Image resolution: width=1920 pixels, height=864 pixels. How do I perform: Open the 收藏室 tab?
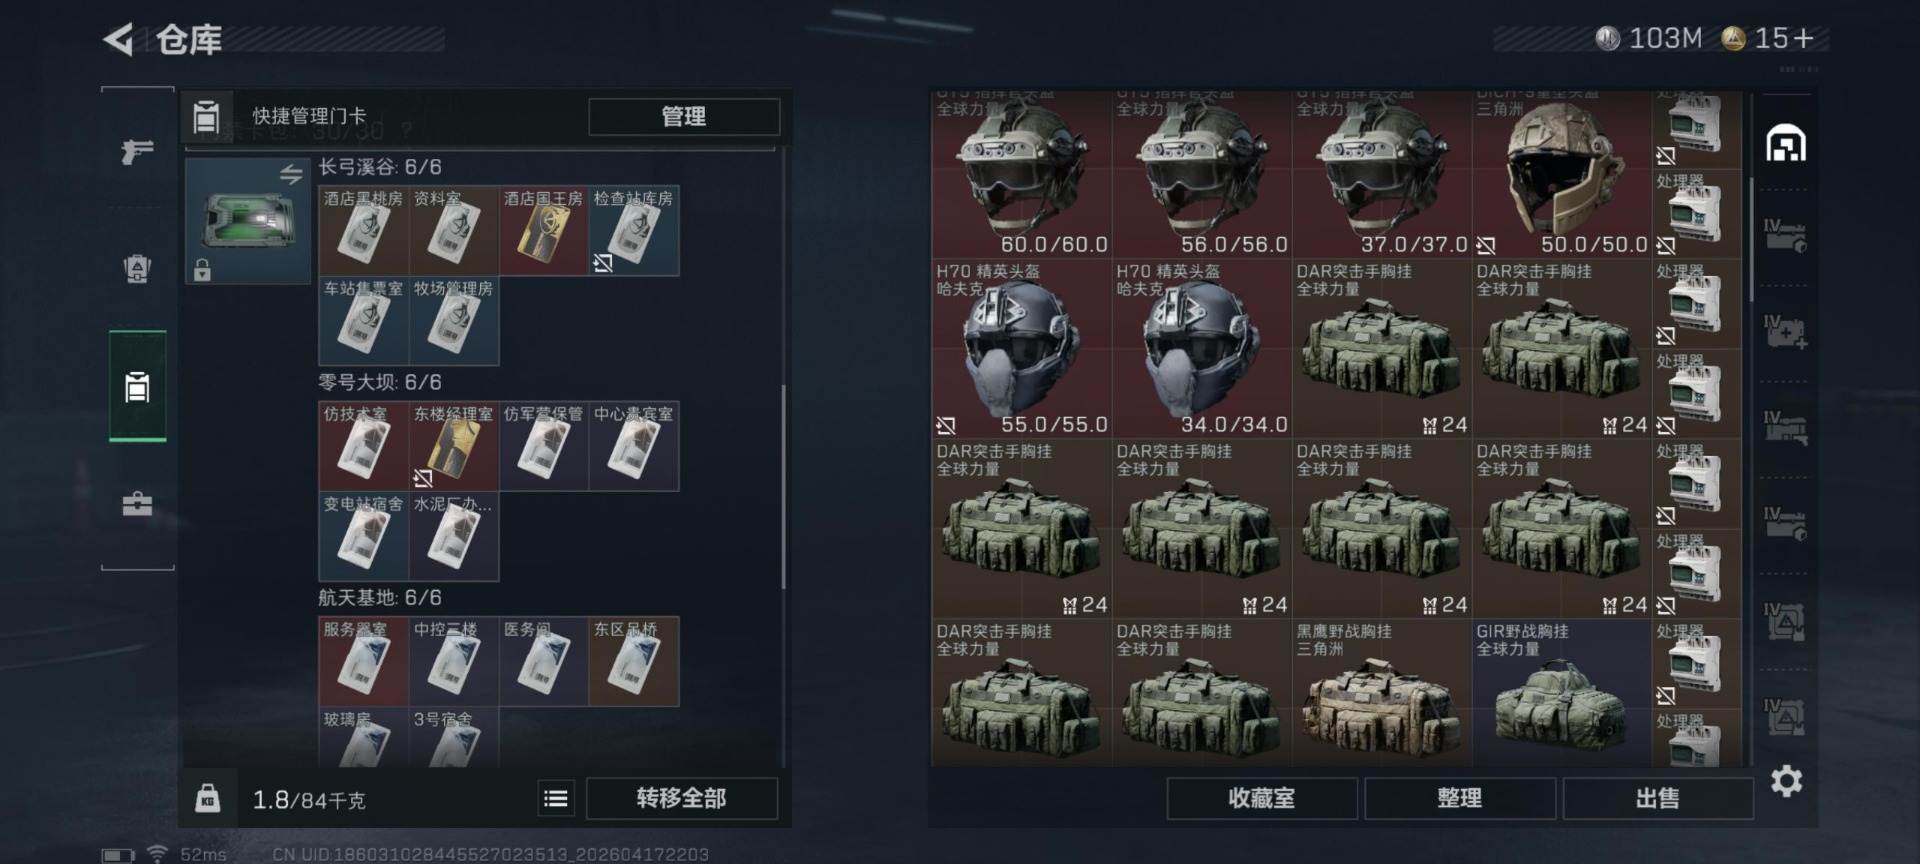(x=1262, y=798)
